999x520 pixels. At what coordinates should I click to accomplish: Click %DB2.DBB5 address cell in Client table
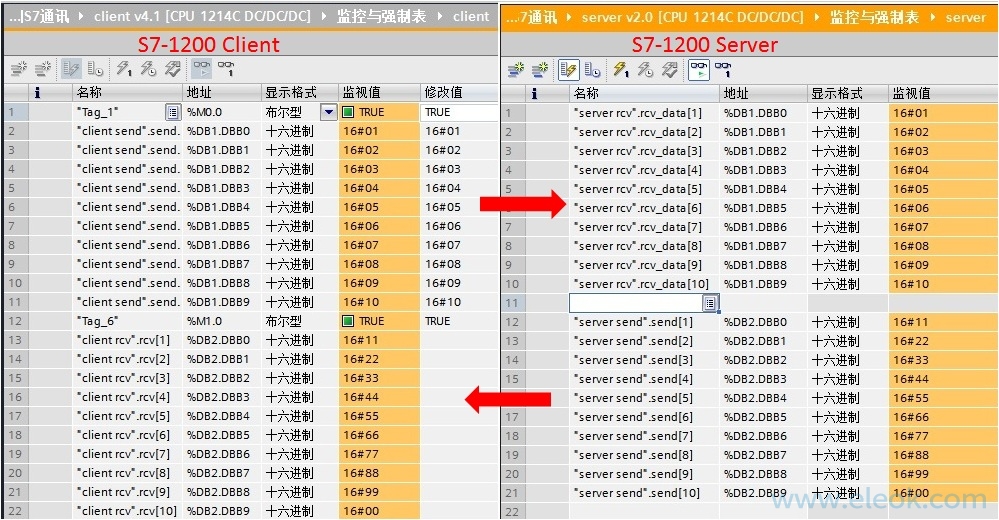(222, 435)
